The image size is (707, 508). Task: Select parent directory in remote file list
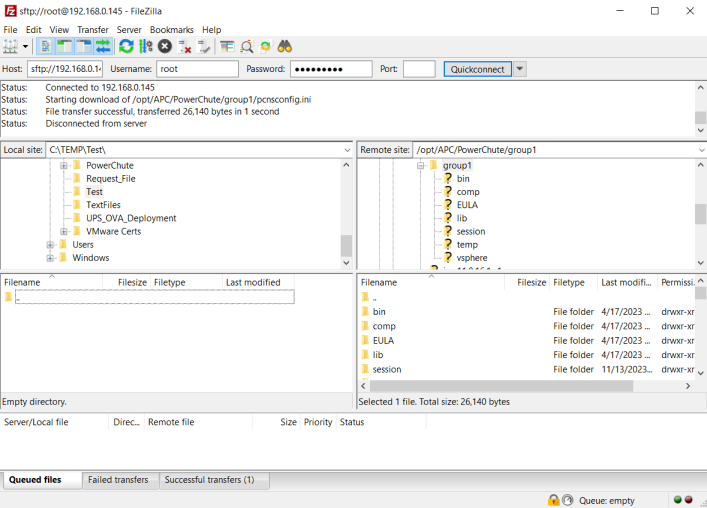(x=528, y=297)
